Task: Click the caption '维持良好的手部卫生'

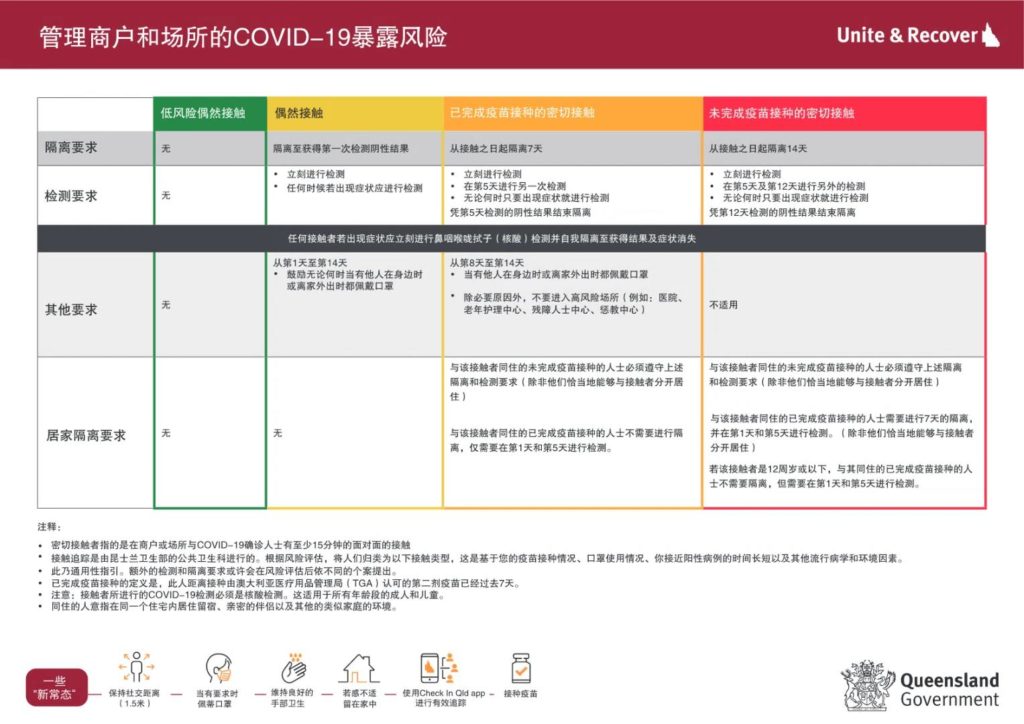Action: [x=292, y=698]
